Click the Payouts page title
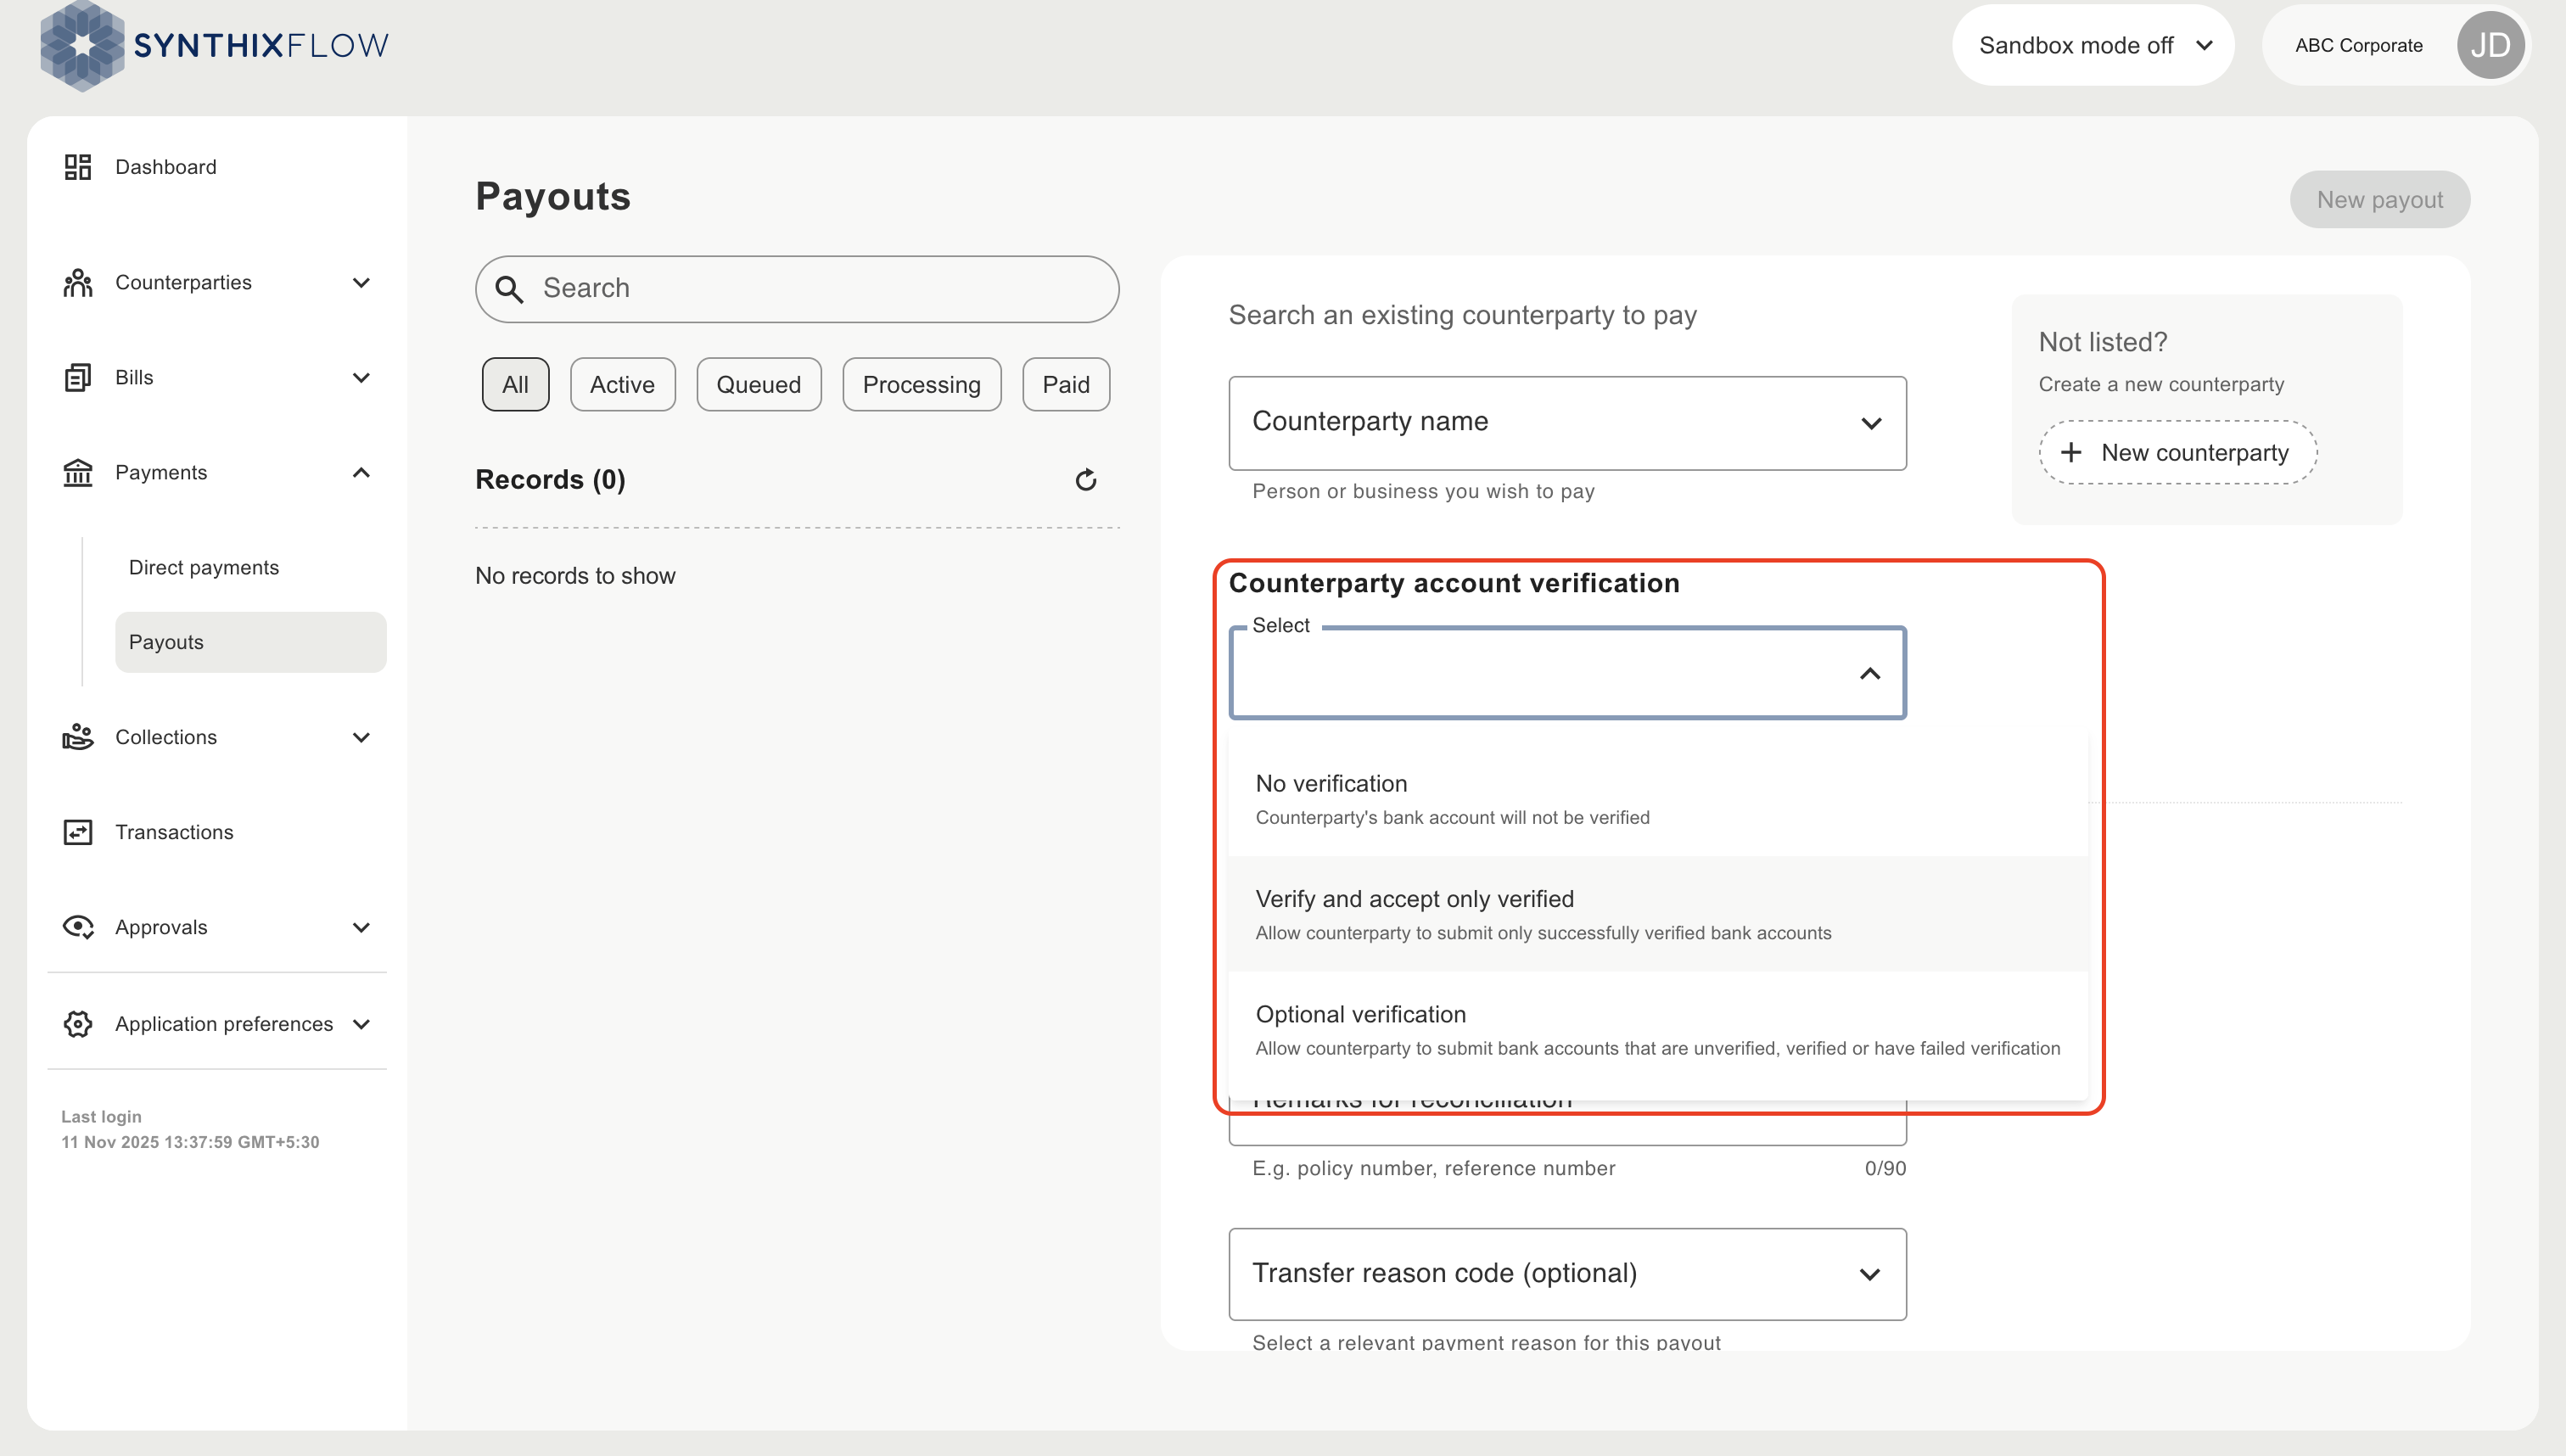 (553, 196)
